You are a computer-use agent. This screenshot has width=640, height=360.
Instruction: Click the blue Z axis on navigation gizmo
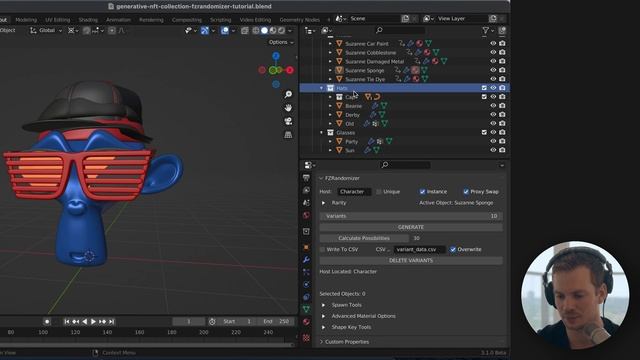pos(276,56)
